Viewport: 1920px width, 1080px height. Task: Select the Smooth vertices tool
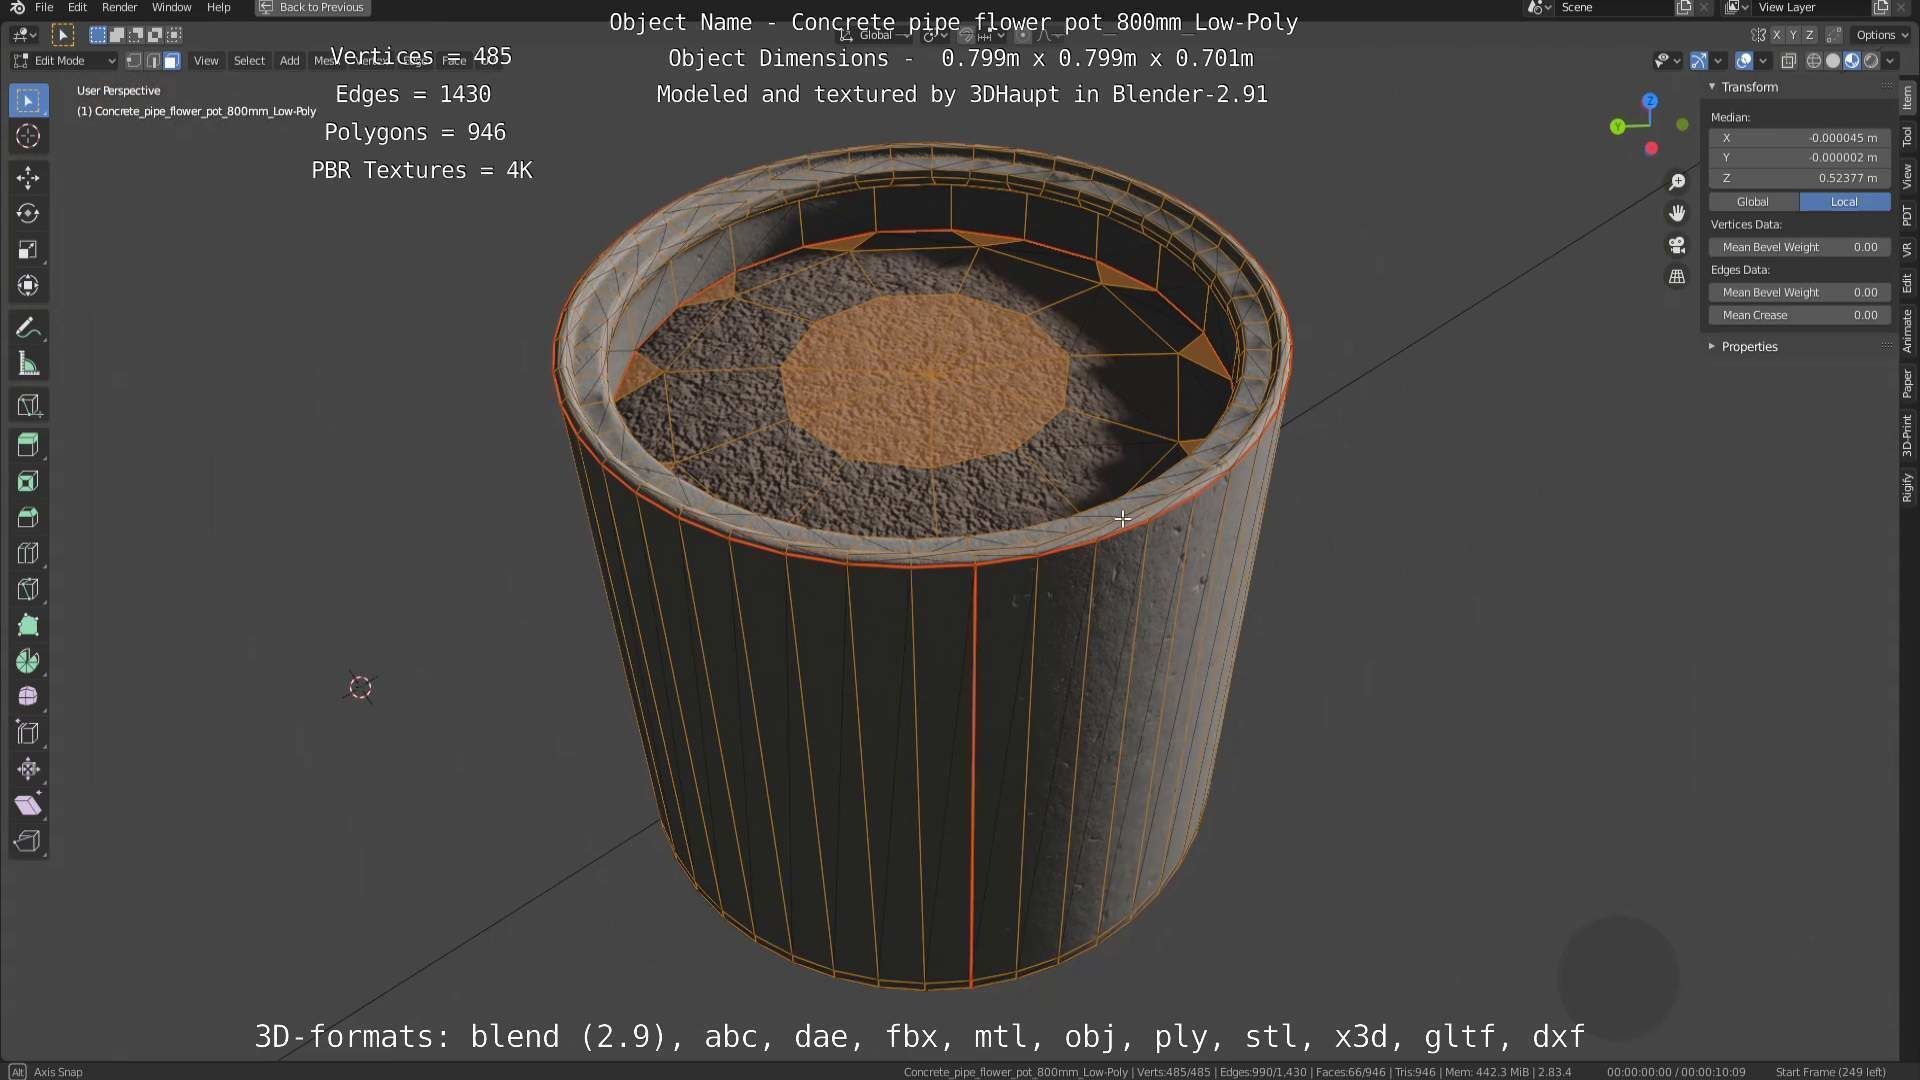[28, 697]
